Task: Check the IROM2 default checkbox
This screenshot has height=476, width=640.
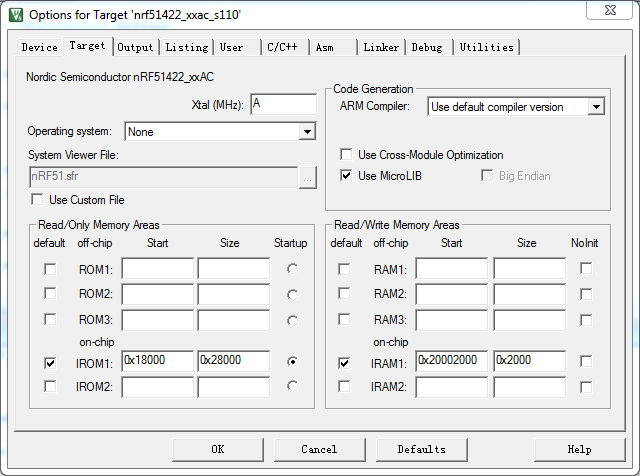Action: tap(50, 386)
